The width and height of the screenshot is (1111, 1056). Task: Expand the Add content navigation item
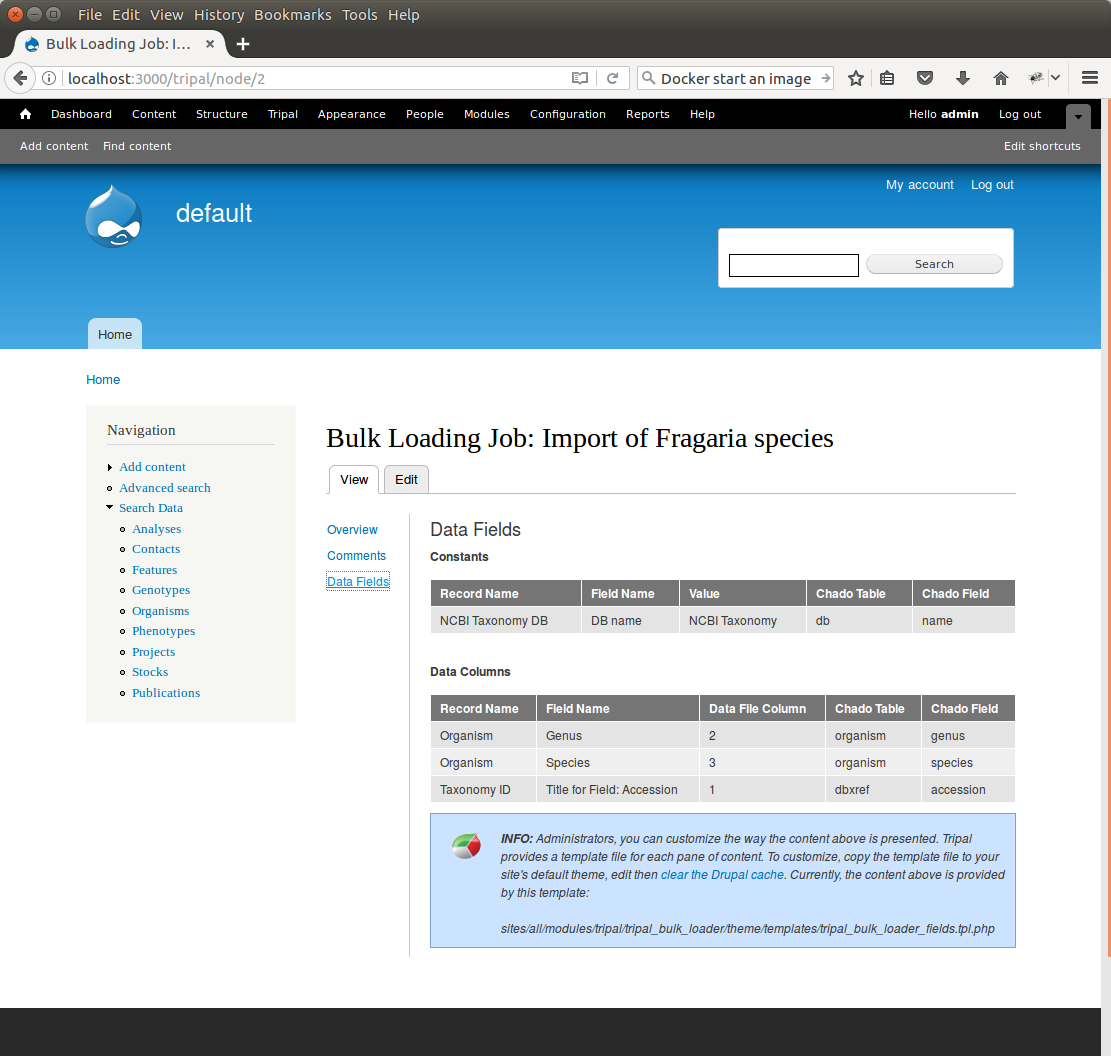(x=110, y=467)
